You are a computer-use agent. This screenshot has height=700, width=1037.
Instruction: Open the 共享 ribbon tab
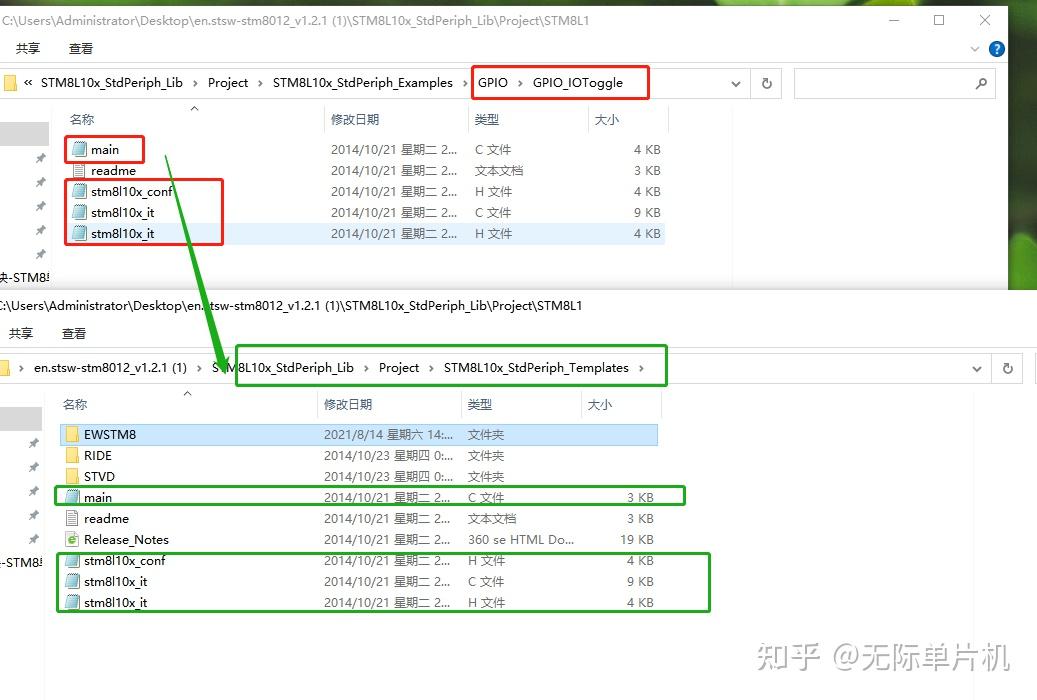(29, 48)
